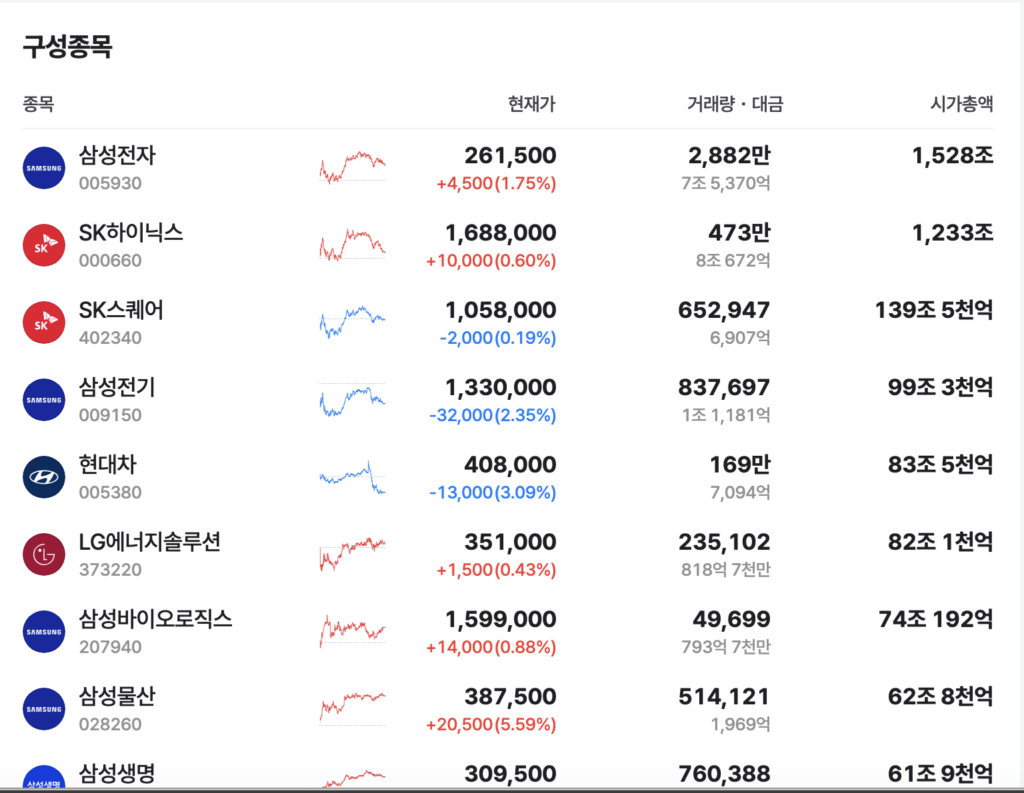Open the 삼성전자 stock name link
1024x793 pixels.
pos(117,155)
